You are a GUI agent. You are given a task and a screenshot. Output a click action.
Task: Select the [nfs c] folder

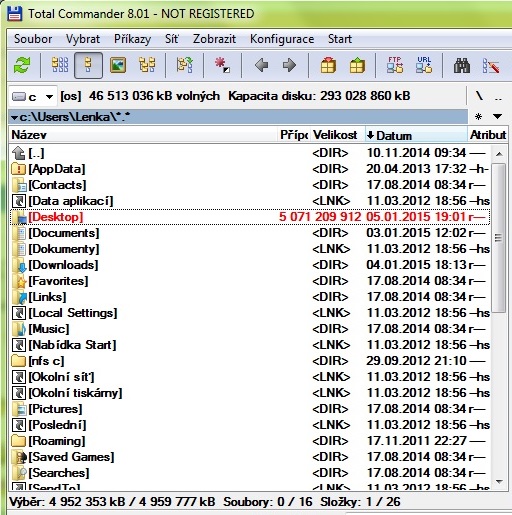point(250,361)
